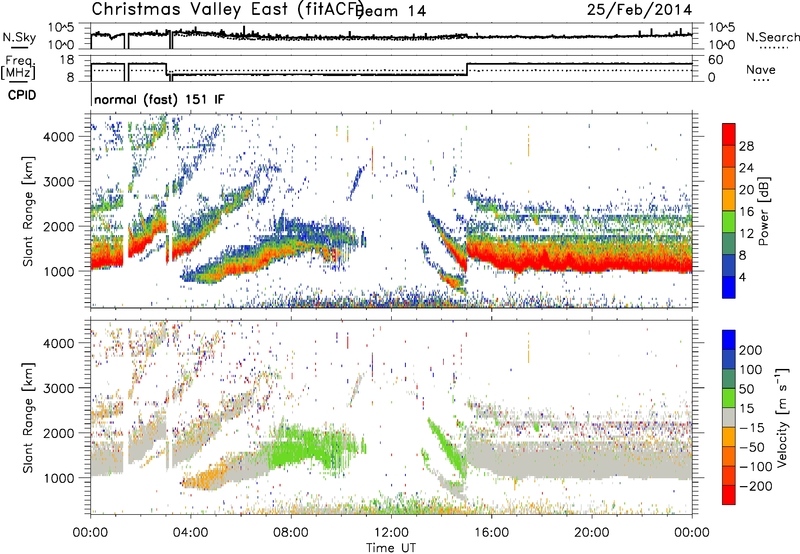Click the '4000' tick in the power panel

coord(59,137)
